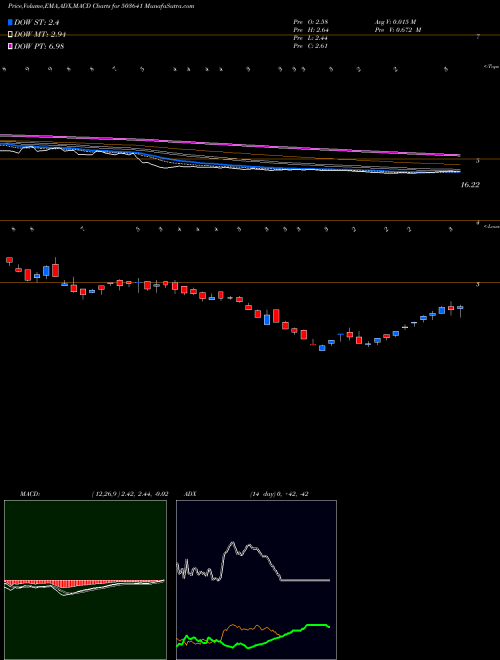Image resolution: width=500 pixels, height=660 pixels.
Task: Click the white ADX line peak
Action: click(x=232, y=543)
